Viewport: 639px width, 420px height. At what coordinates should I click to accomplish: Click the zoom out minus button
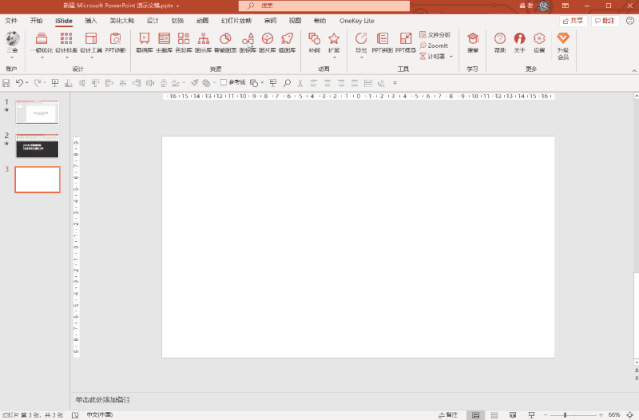tap(546, 415)
